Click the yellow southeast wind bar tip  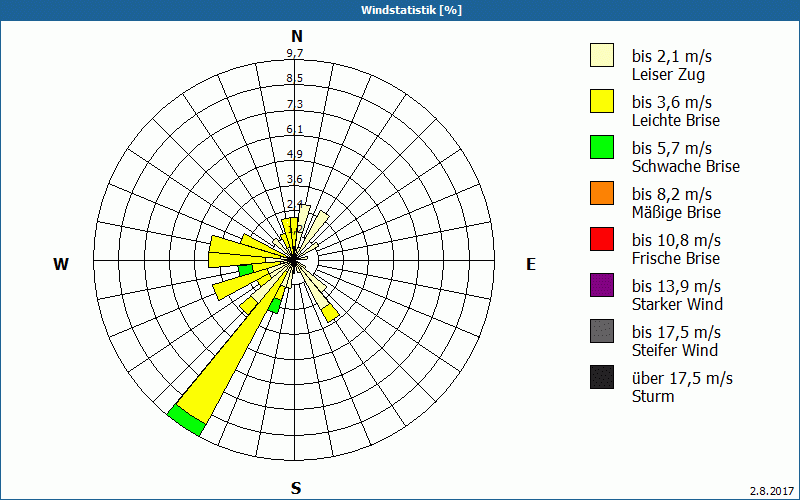(x=331, y=313)
